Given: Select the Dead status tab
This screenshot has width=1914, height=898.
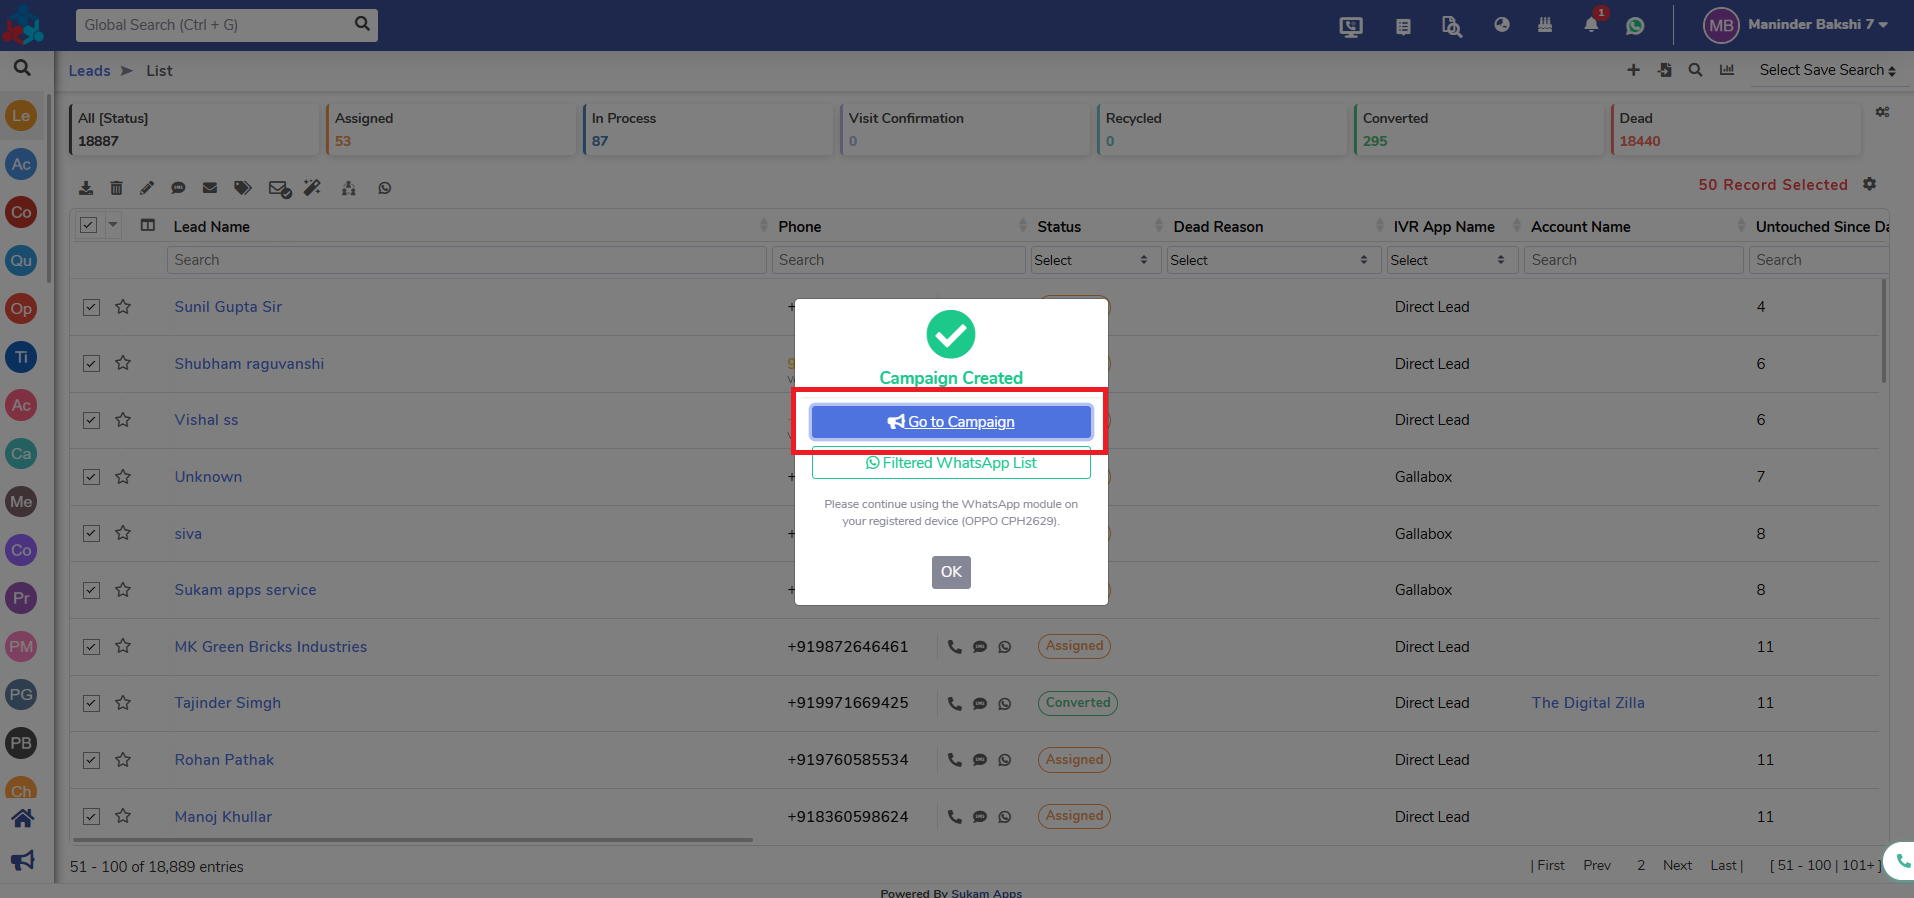Looking at the screenshot, I should pyautogui.click(x=1735, y=129).
